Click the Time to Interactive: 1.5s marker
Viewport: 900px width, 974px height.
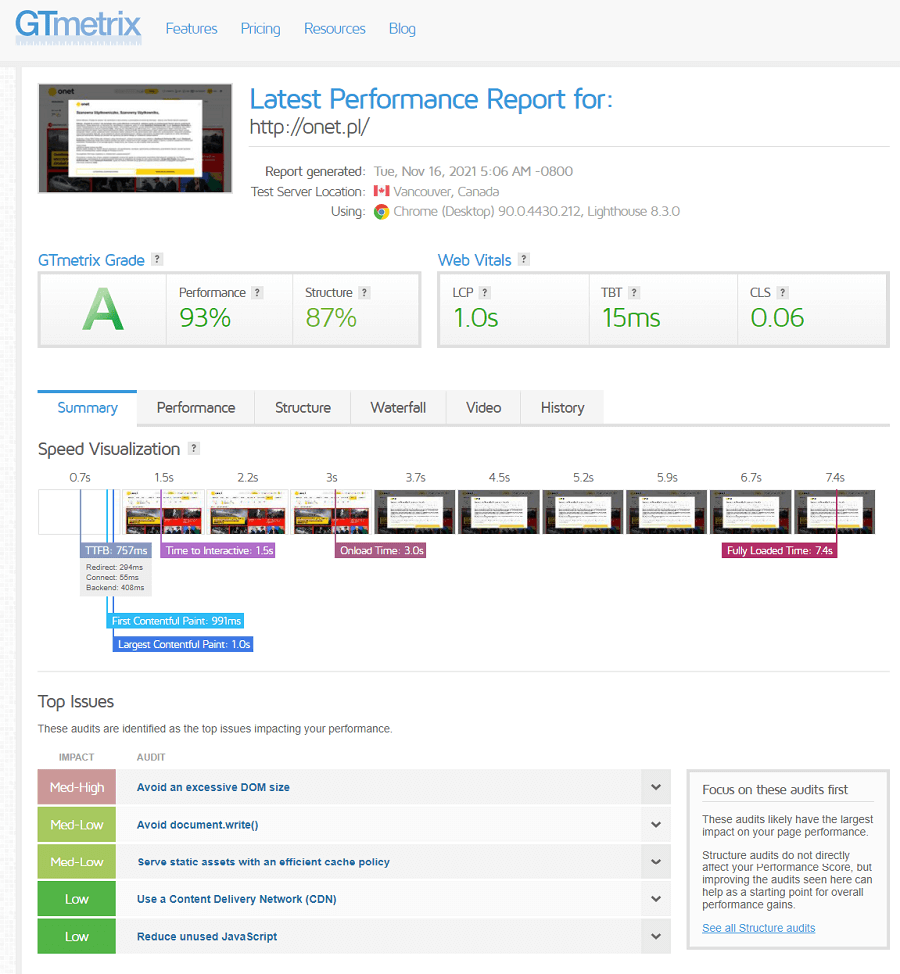(219, 550)
